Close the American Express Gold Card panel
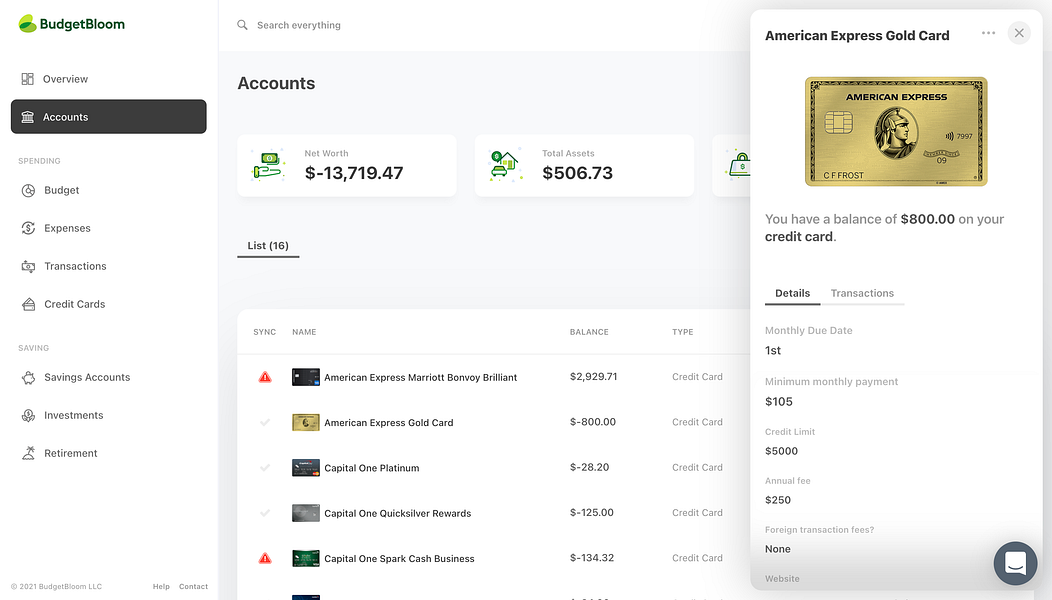The image size is (1052, 600). (1019, 33)
